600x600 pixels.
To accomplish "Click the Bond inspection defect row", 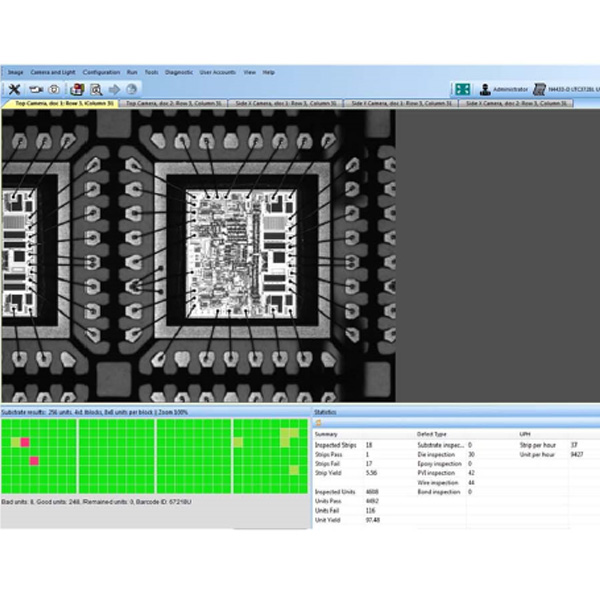I will coord(445,492).
